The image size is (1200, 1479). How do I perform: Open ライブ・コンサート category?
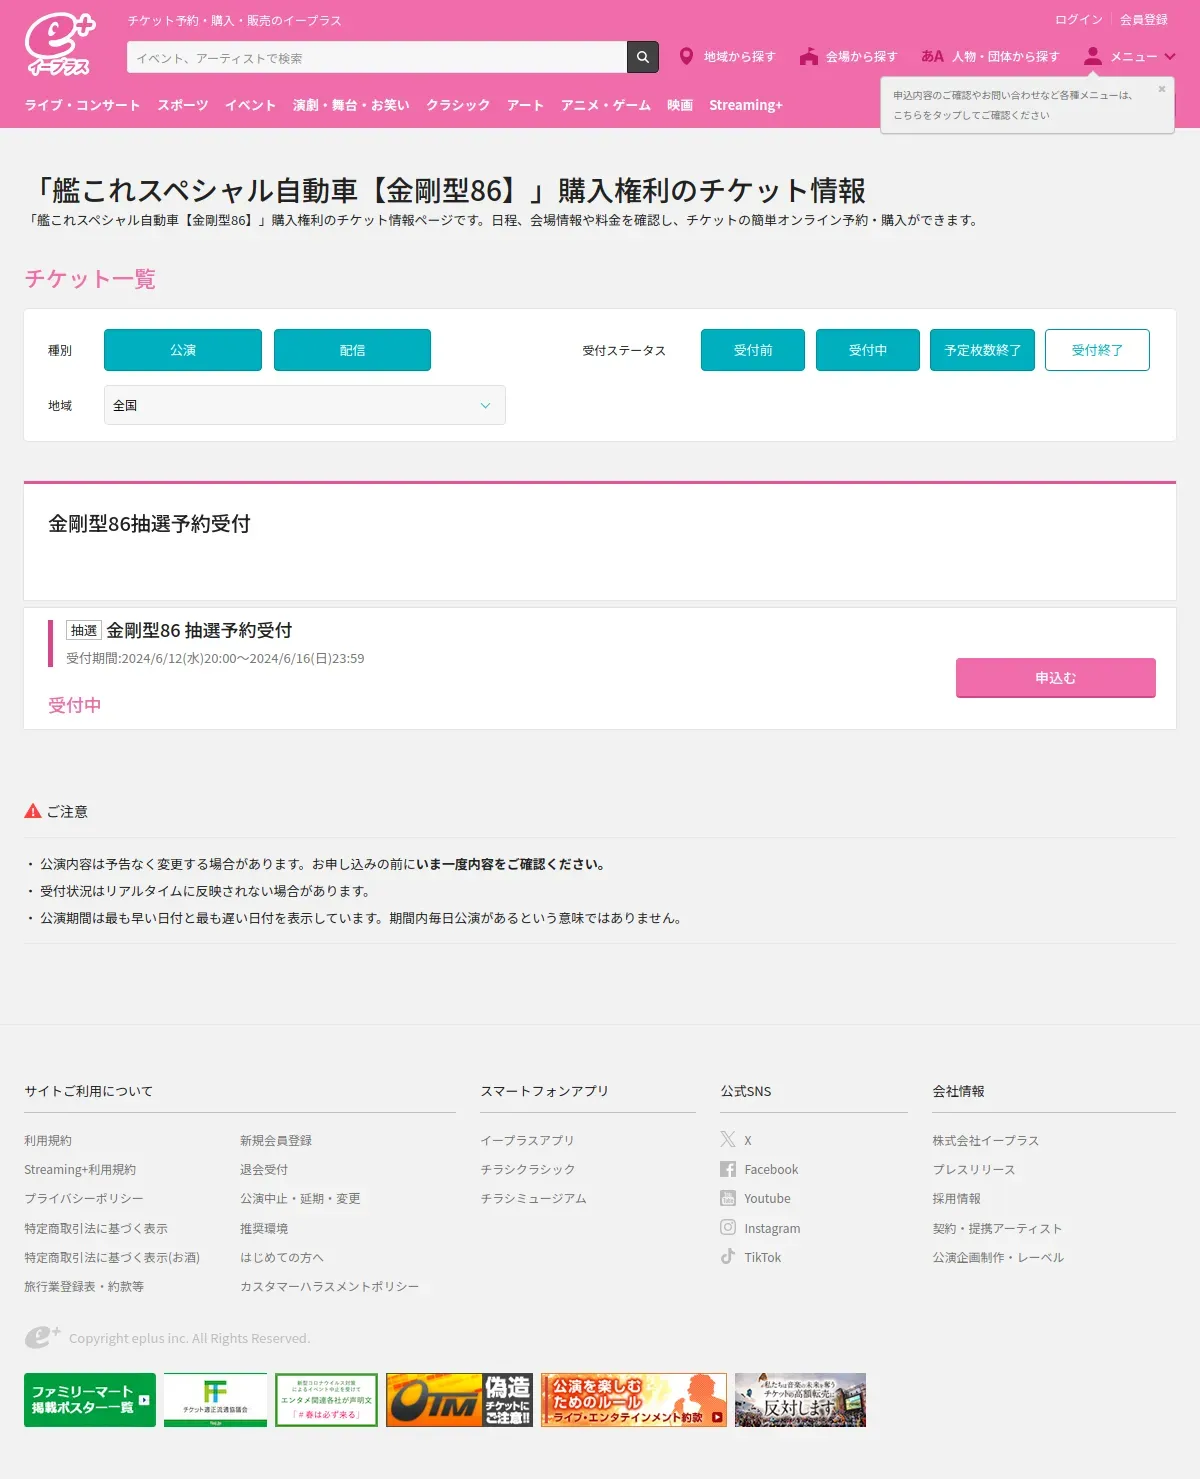pyautogui.click(x=82, y=105)
